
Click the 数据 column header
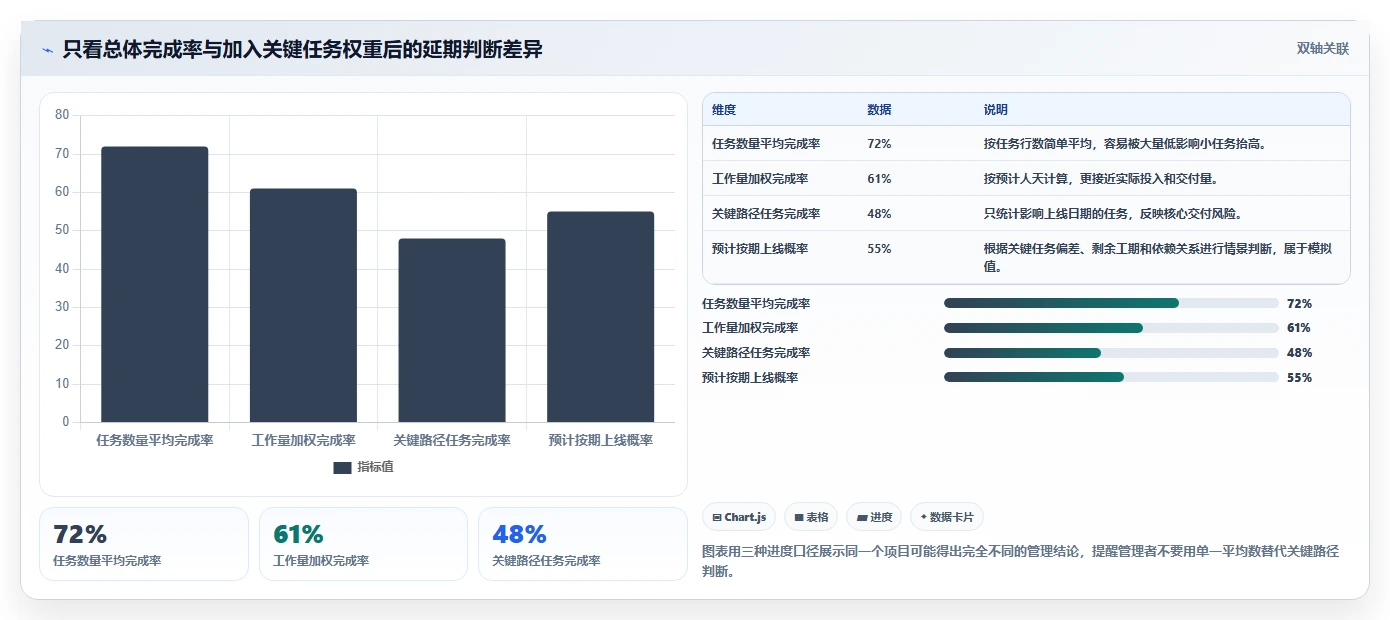(880, 110)
